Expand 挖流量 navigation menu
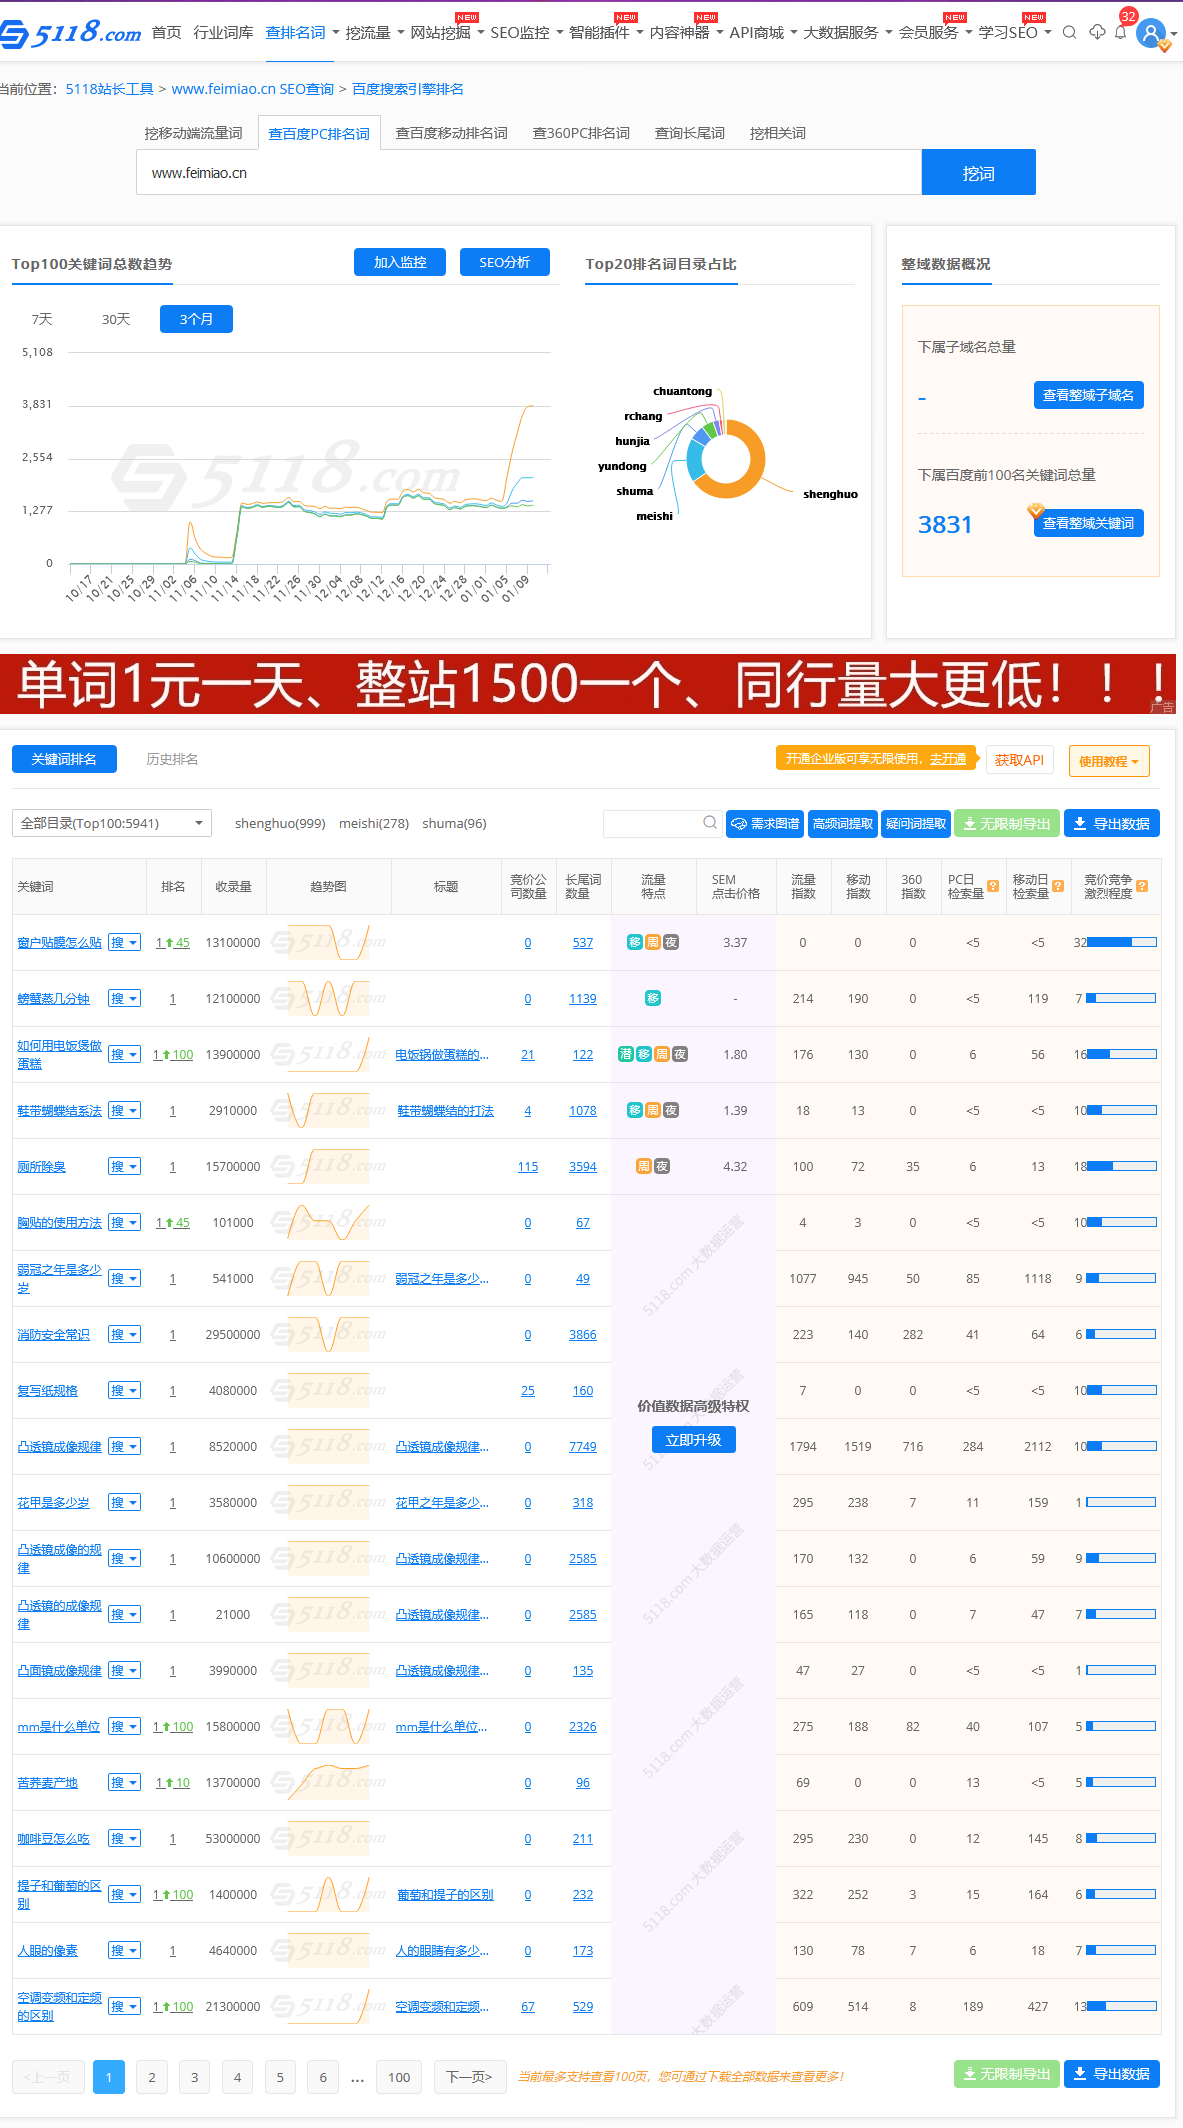This screenshot has width=1183, height=2128. coord(375,33)
